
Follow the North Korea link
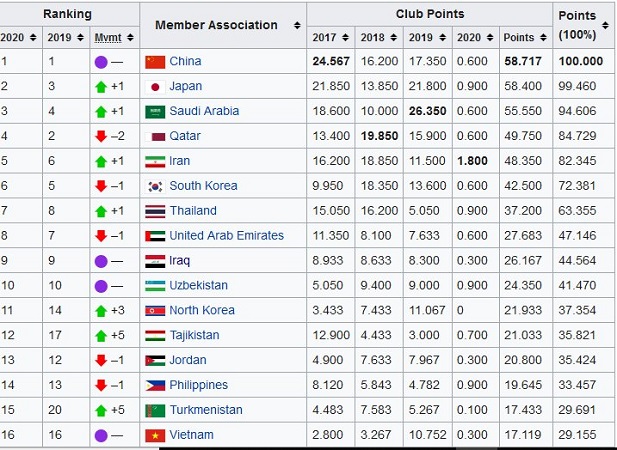click(x=202, y=311)
